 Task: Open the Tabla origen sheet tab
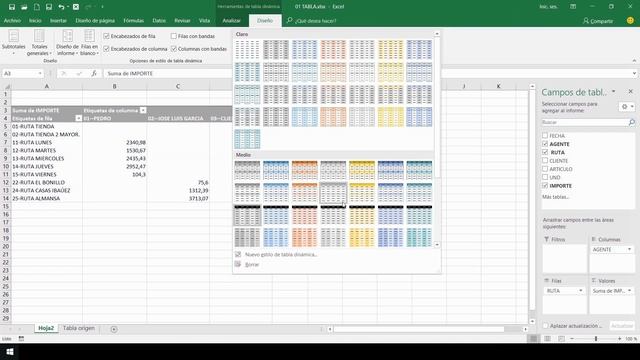tap(79, 329)
